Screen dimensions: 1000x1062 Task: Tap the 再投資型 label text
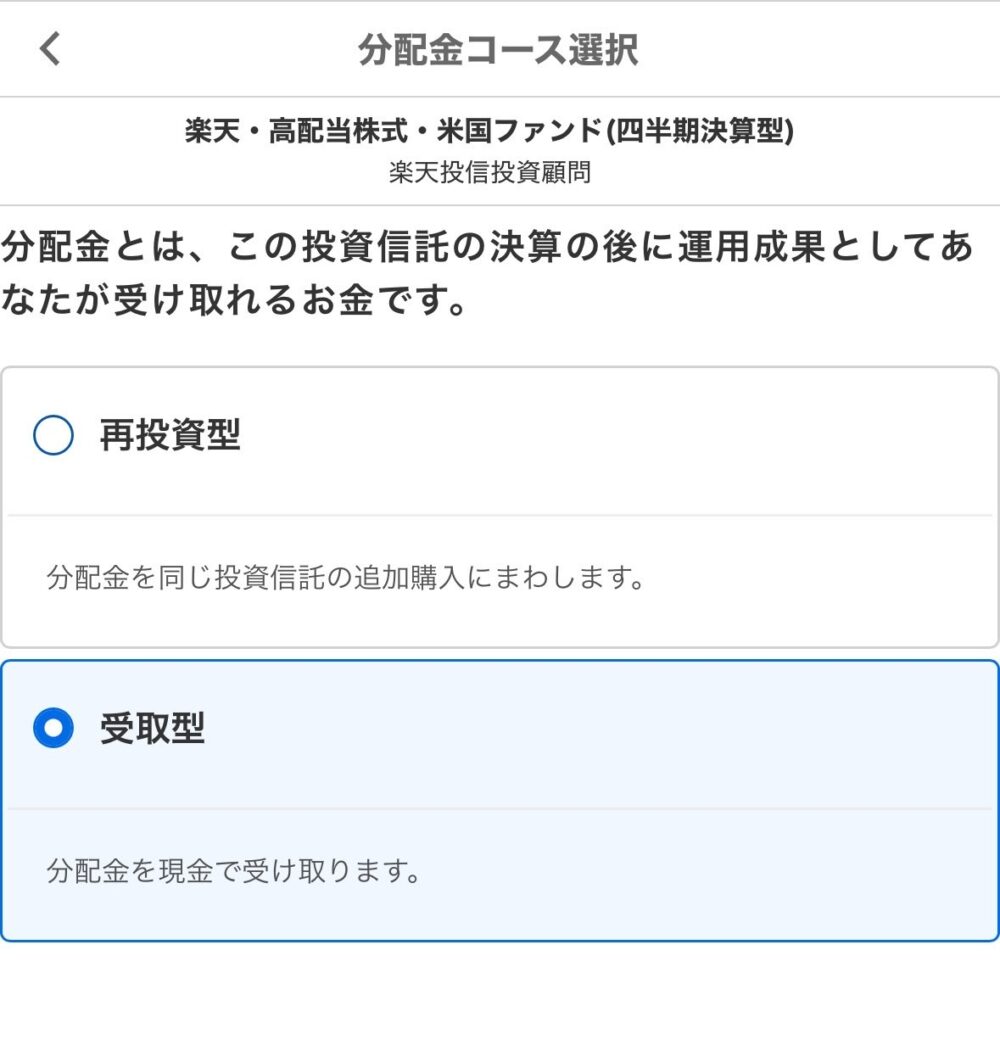coord(168,434)
